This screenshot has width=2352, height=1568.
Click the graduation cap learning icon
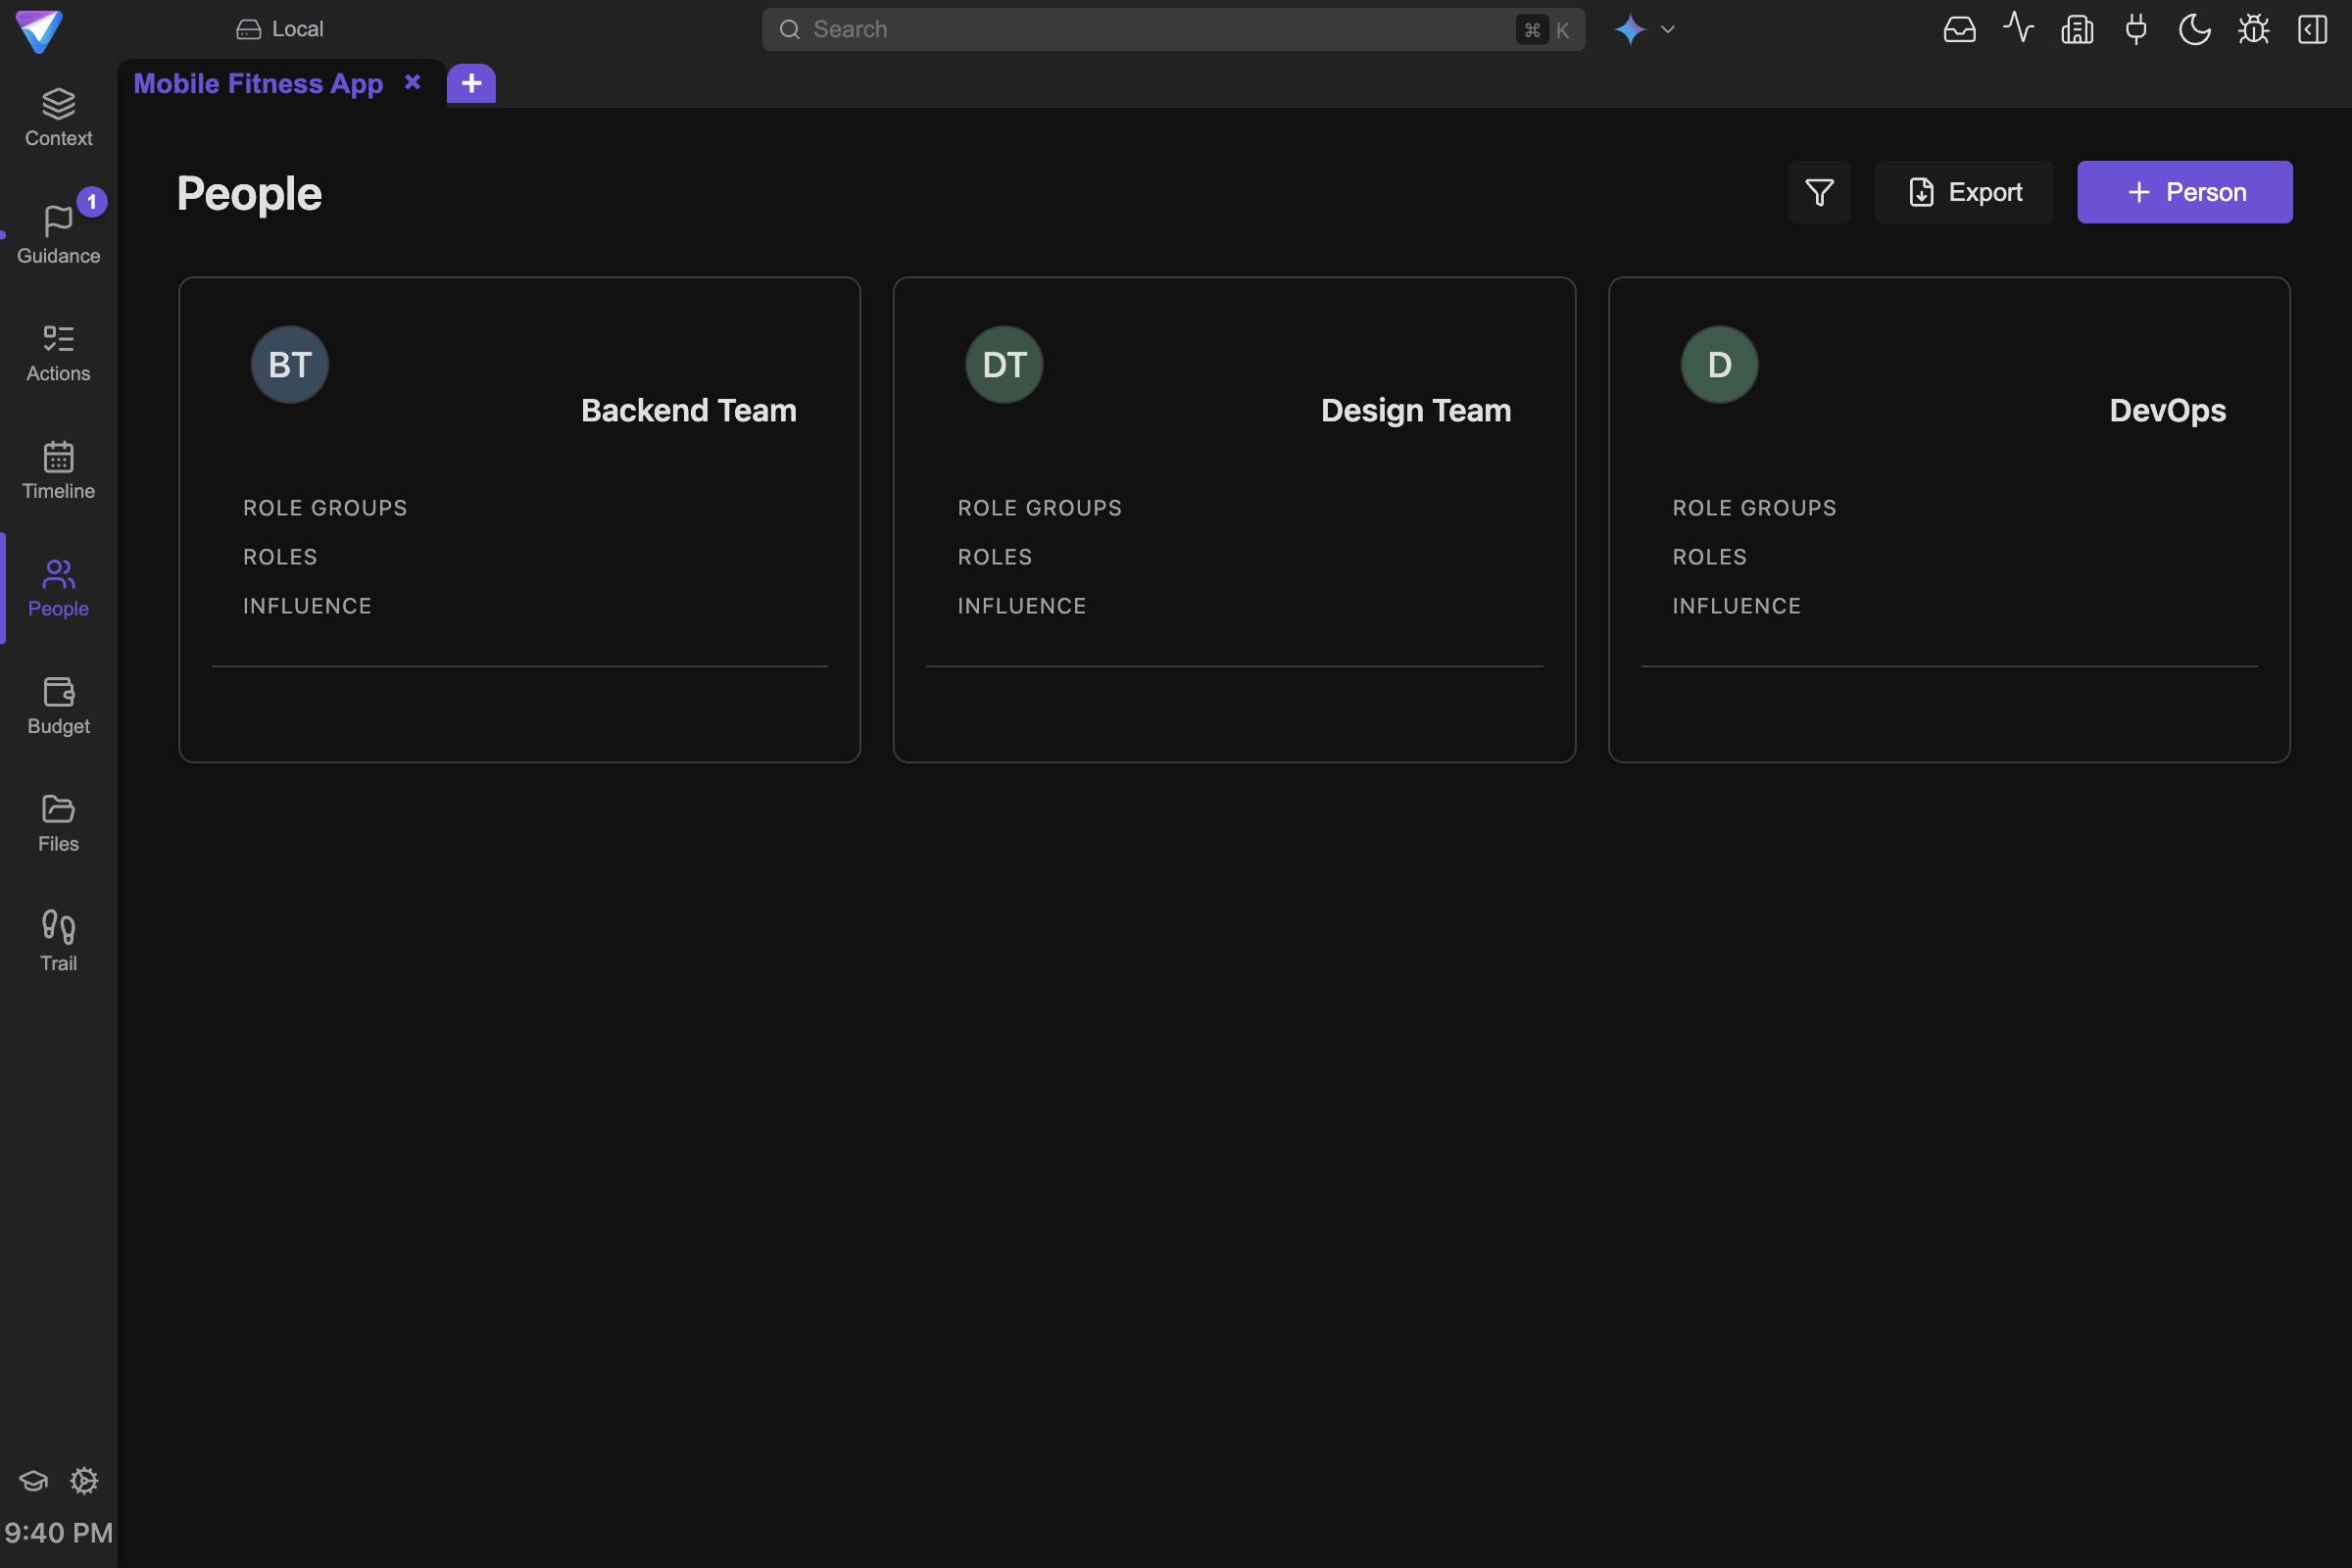(x=33, y=1481)
